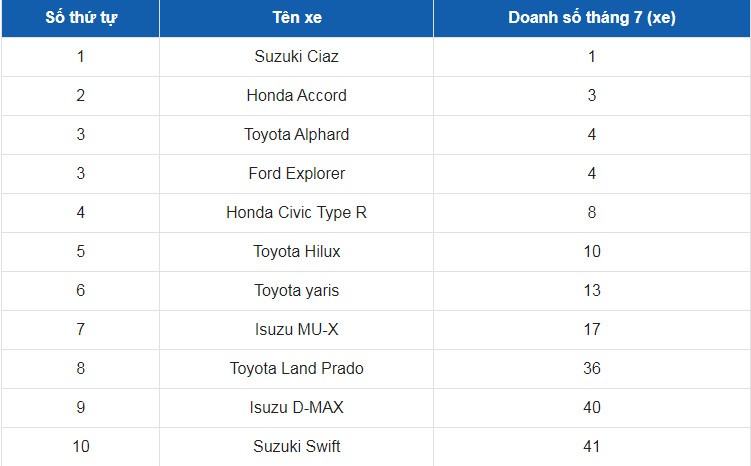
Task: Click sales figure 36 for Land Prado
Action: 592,368
